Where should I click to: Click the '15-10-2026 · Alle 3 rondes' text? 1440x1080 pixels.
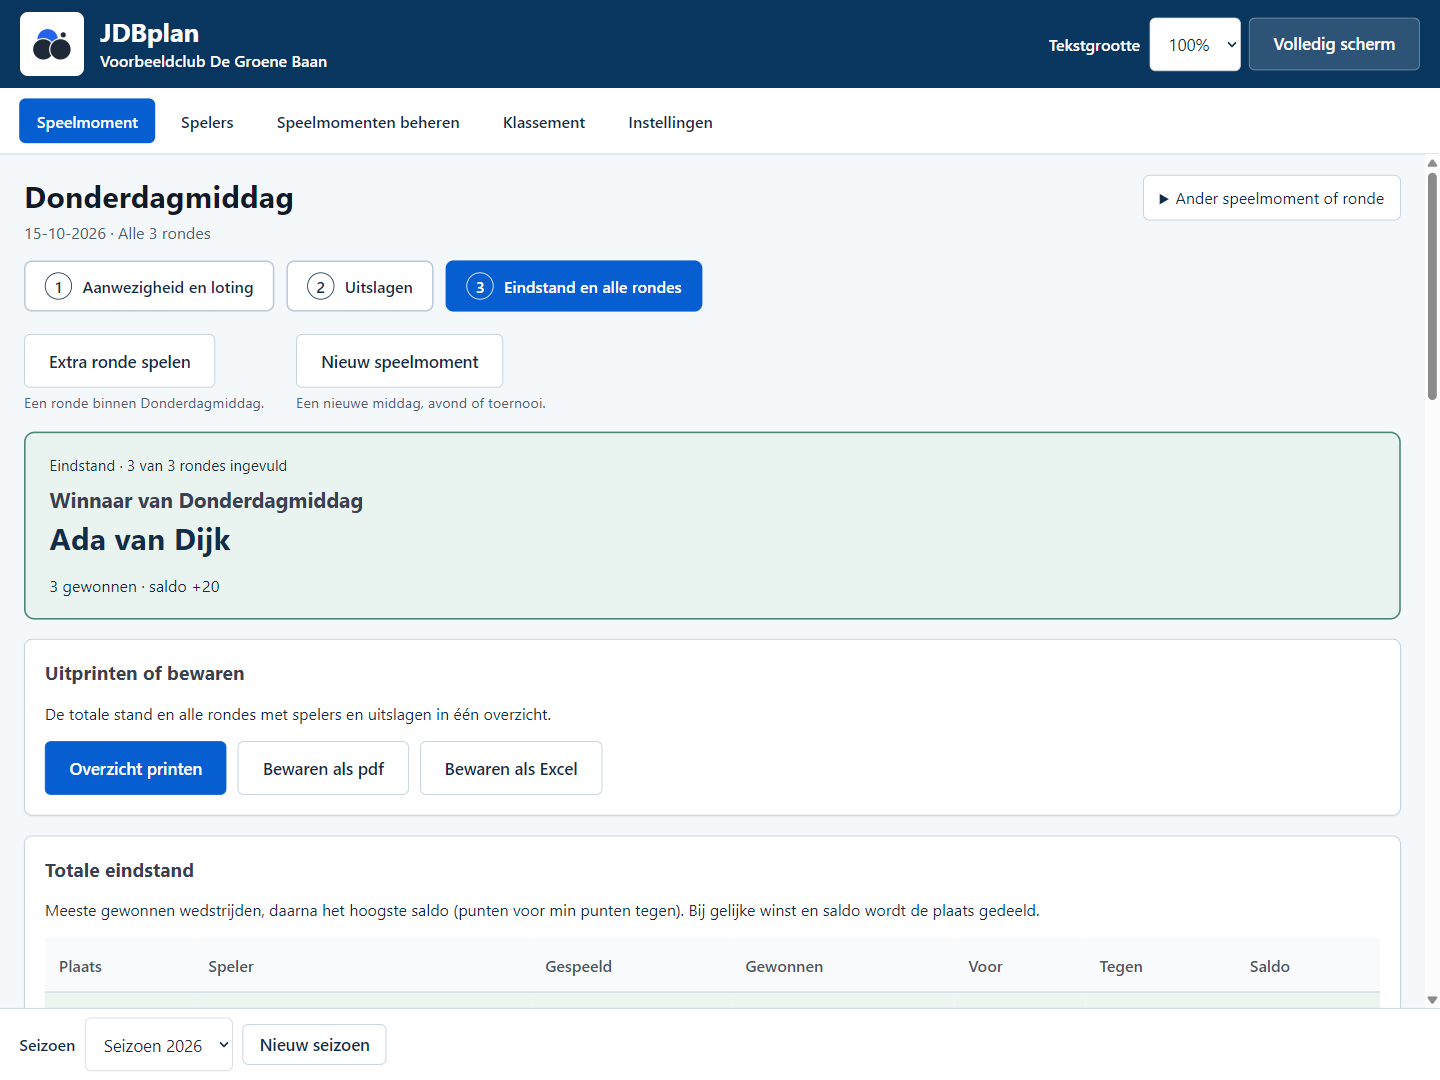[x=118, y=233]
